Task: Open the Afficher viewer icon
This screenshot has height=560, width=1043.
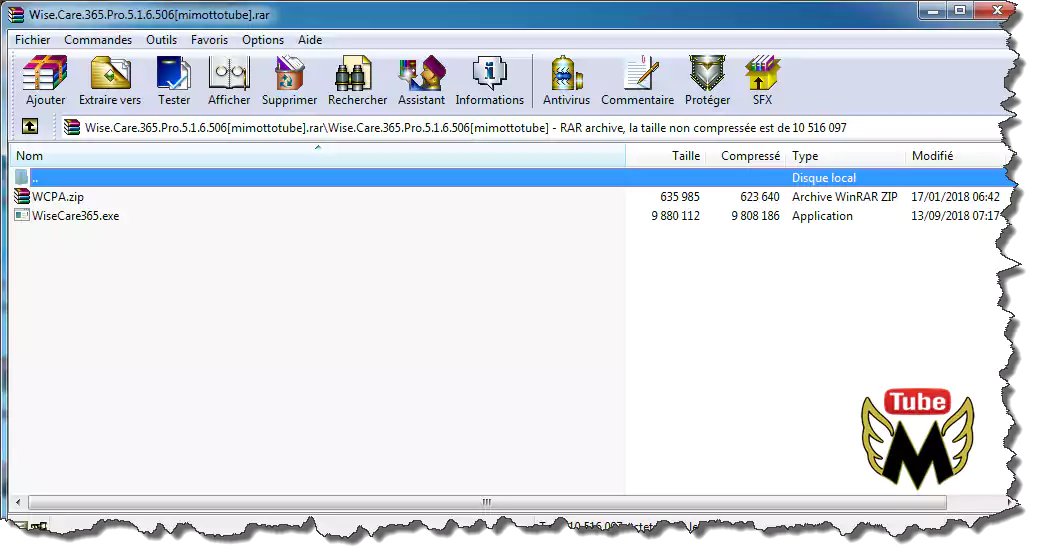Action: click(x=229, y=73)
